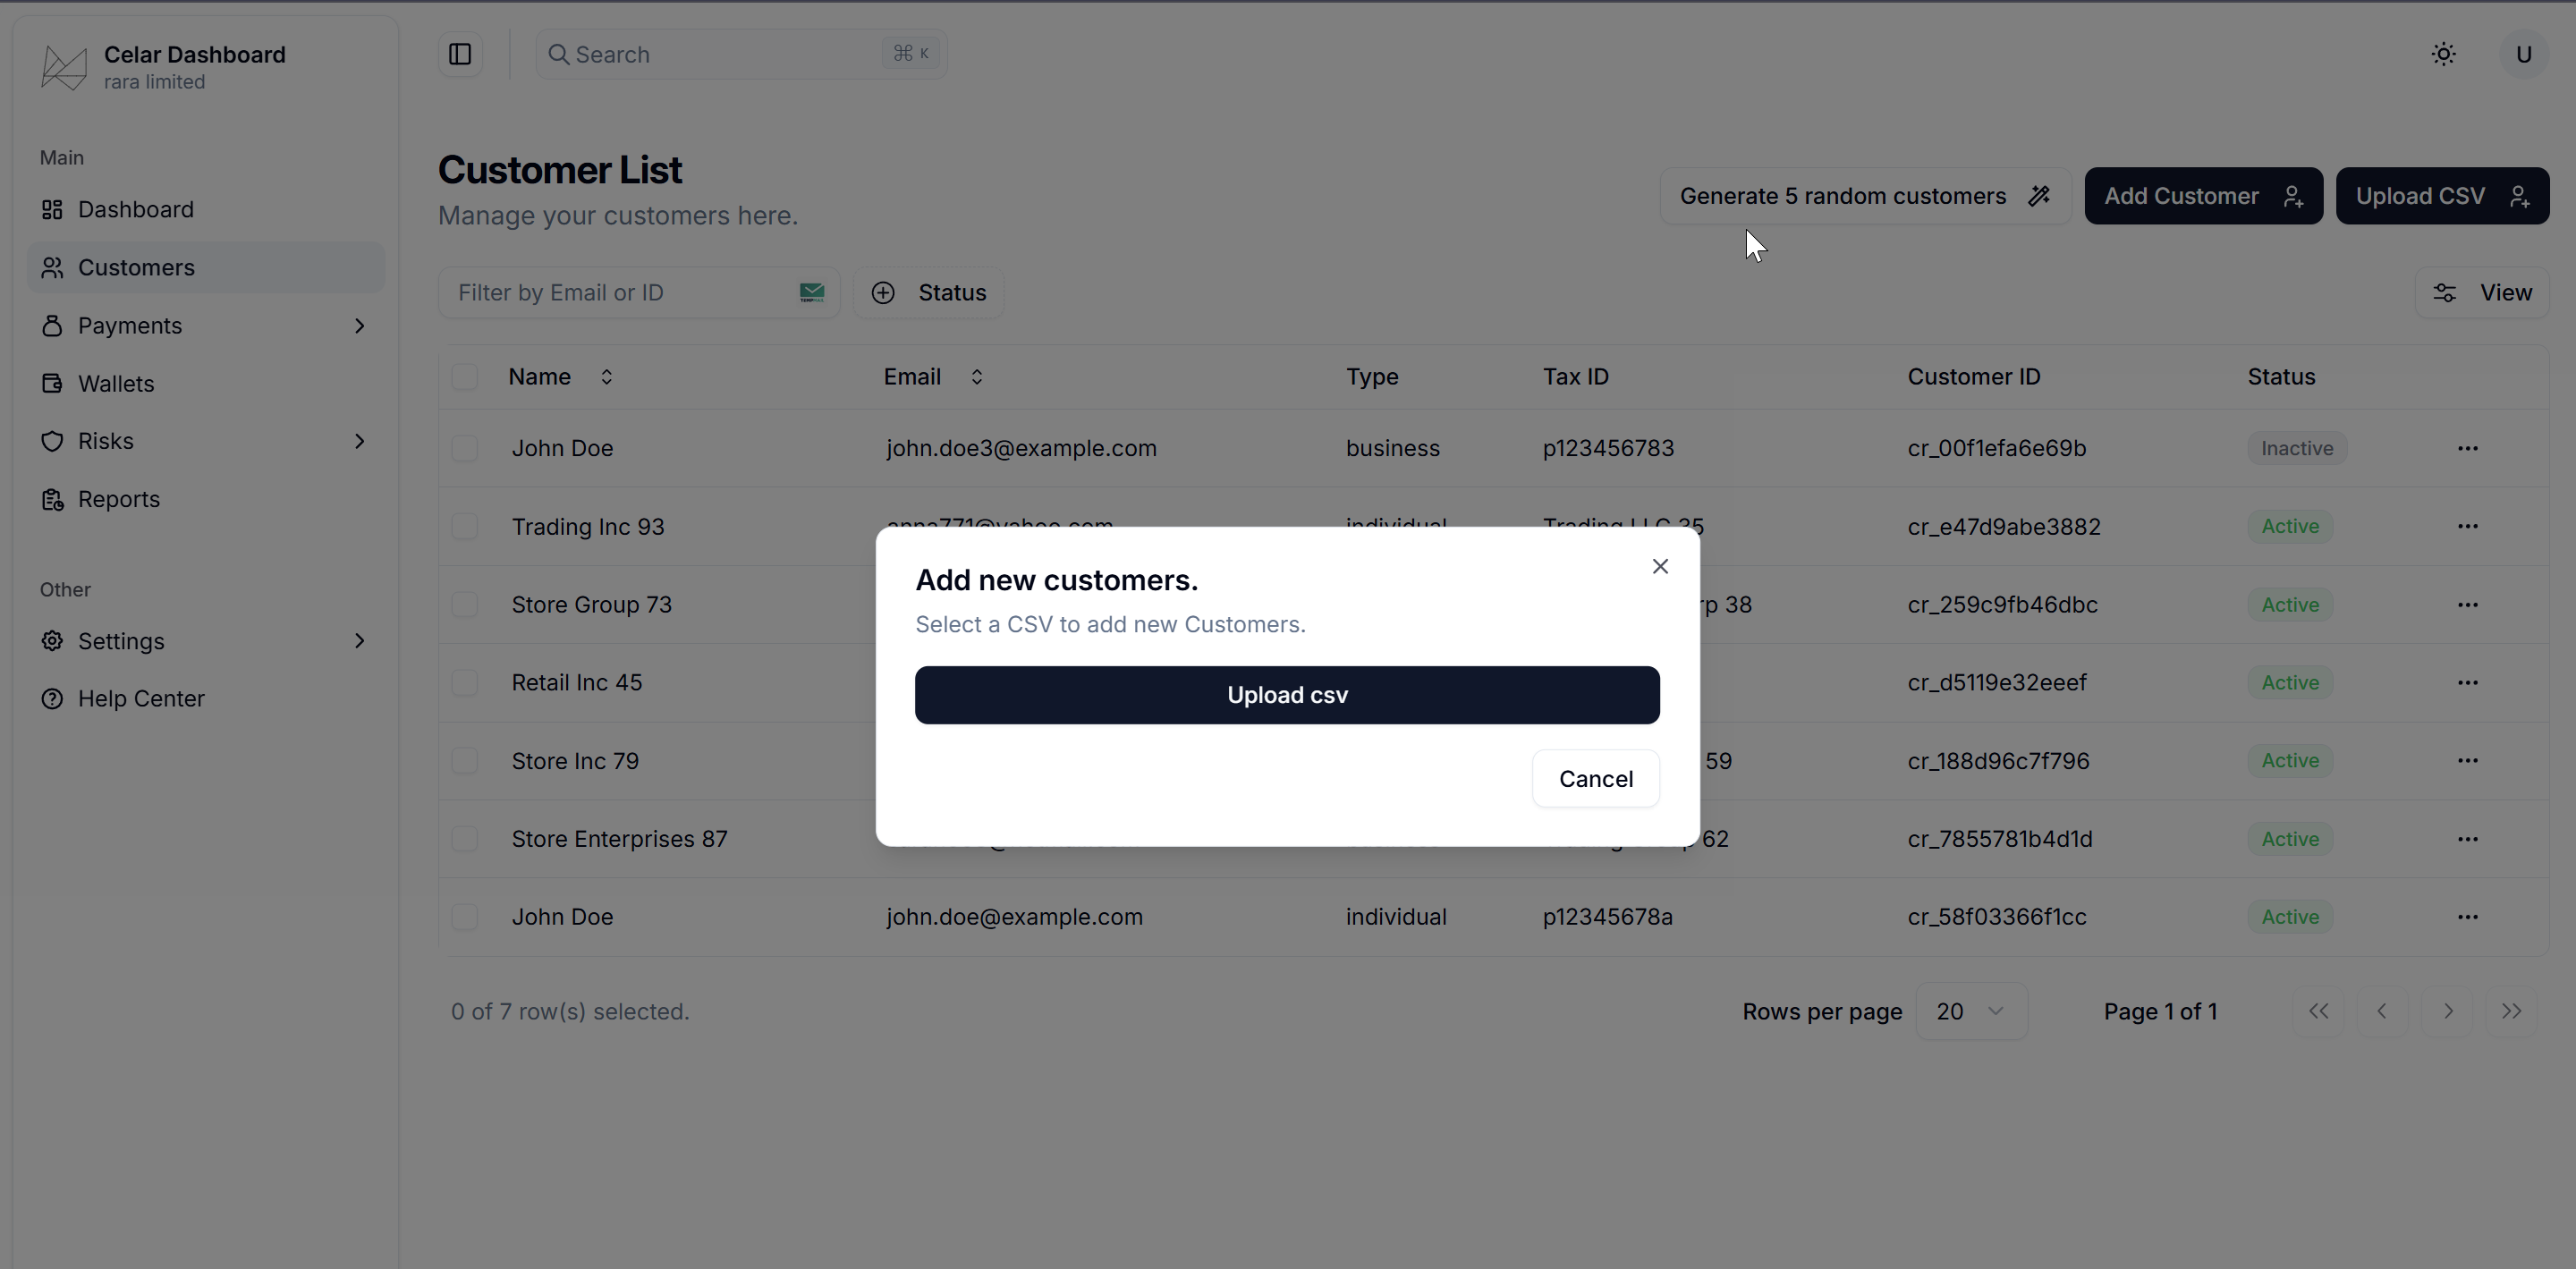Screen dimensions: 2576x1269
Task: Open row actions for cr_00f1efa6e69b
Action: [x=2467, y=448]
